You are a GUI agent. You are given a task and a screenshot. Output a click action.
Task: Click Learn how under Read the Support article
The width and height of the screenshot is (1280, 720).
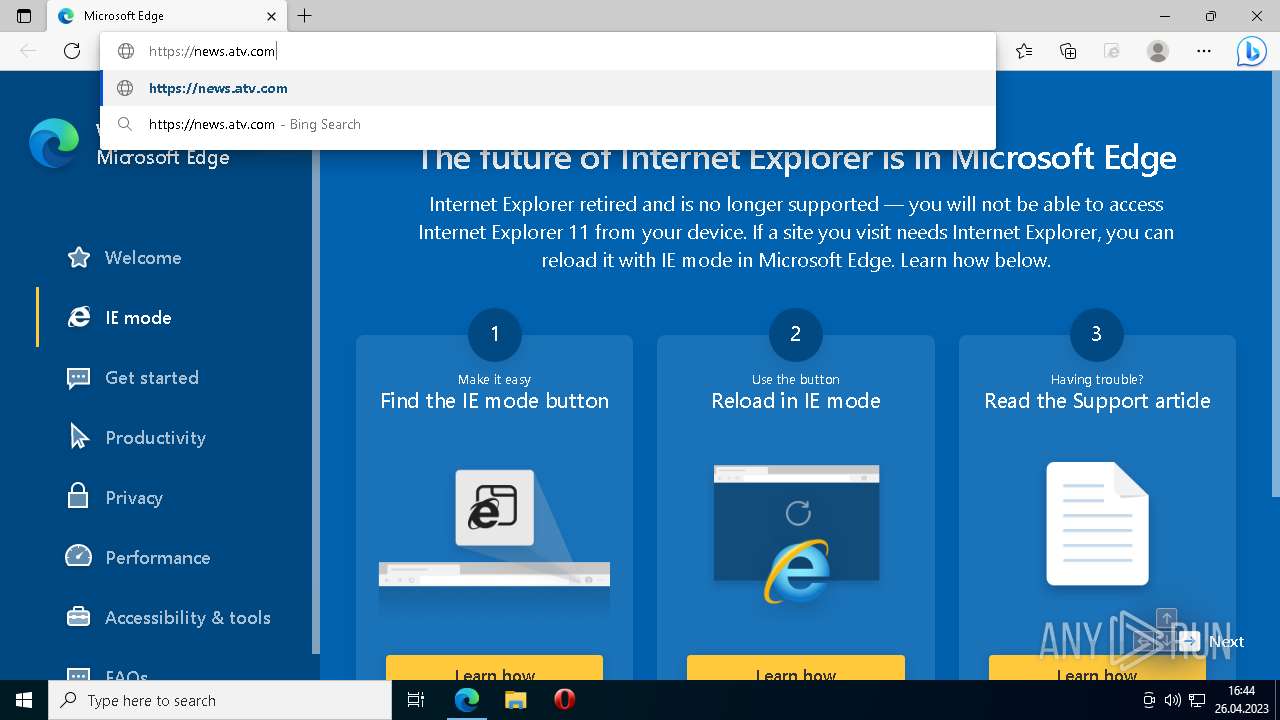pyautogui.click(x=1097, y=668)
